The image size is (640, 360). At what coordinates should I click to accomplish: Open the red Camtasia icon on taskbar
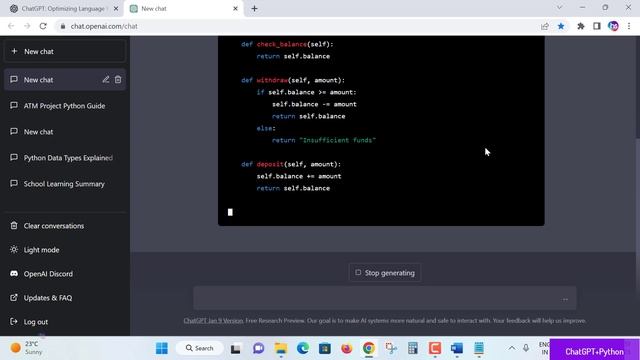click(x=435, y=348)
